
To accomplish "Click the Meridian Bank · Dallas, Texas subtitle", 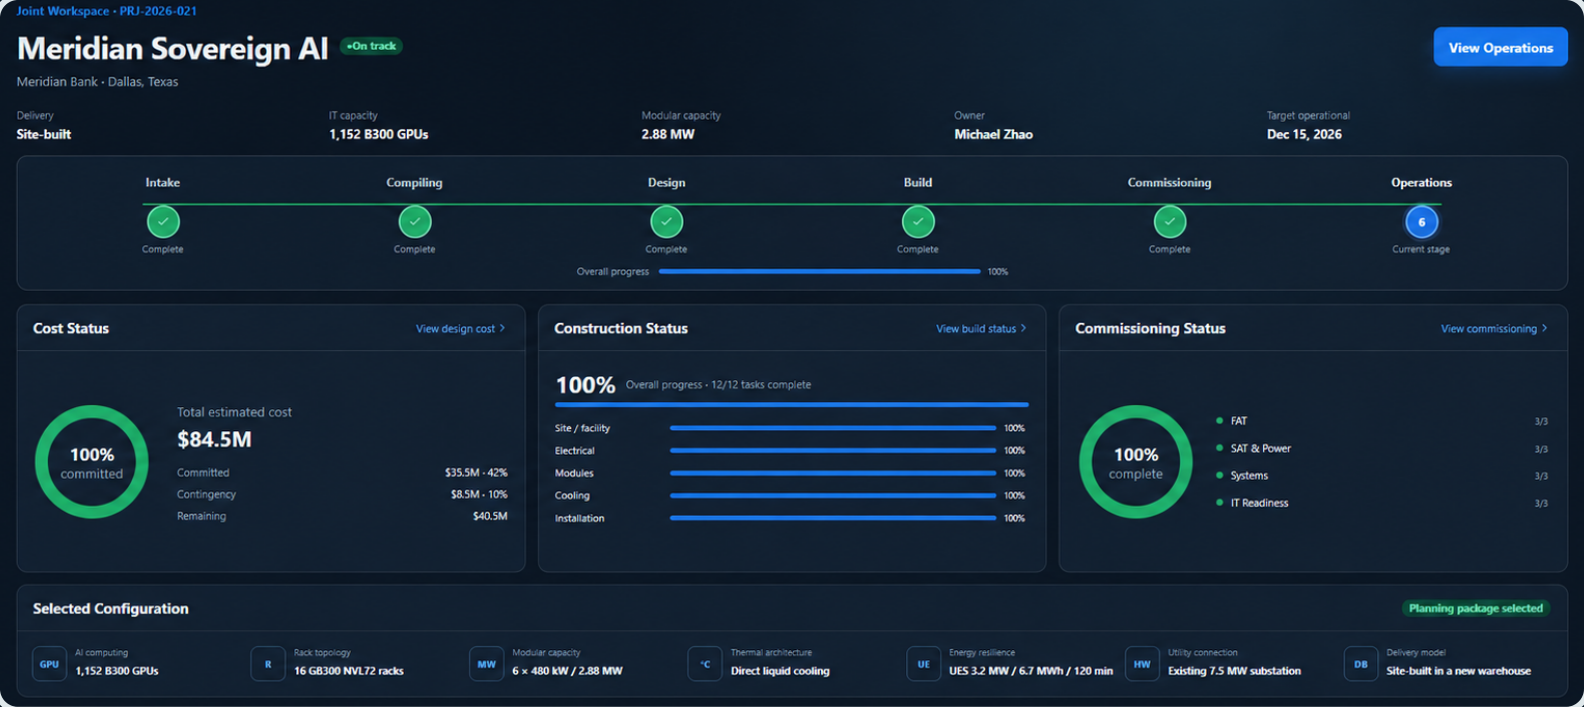I will [97, 82].
